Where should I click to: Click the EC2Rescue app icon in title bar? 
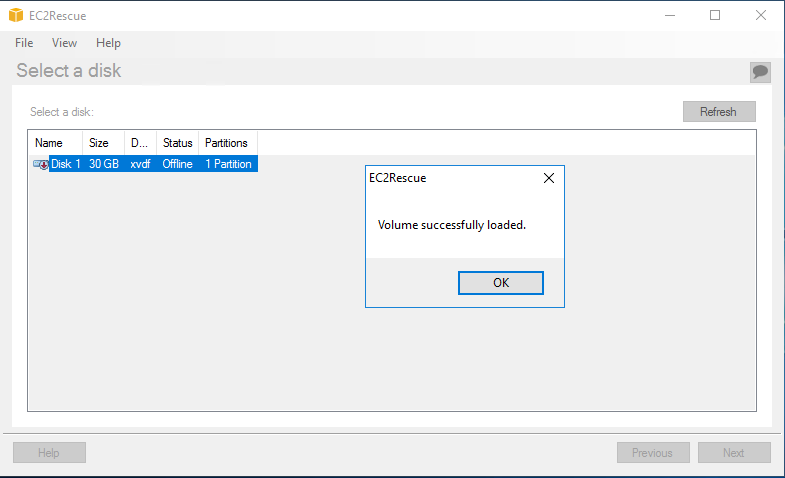[16, 16]
